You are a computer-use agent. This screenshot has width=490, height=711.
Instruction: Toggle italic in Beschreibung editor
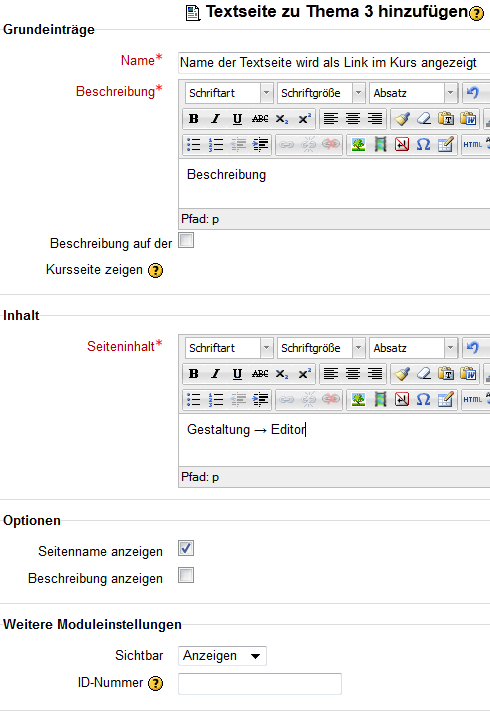(x=215, y=119)
